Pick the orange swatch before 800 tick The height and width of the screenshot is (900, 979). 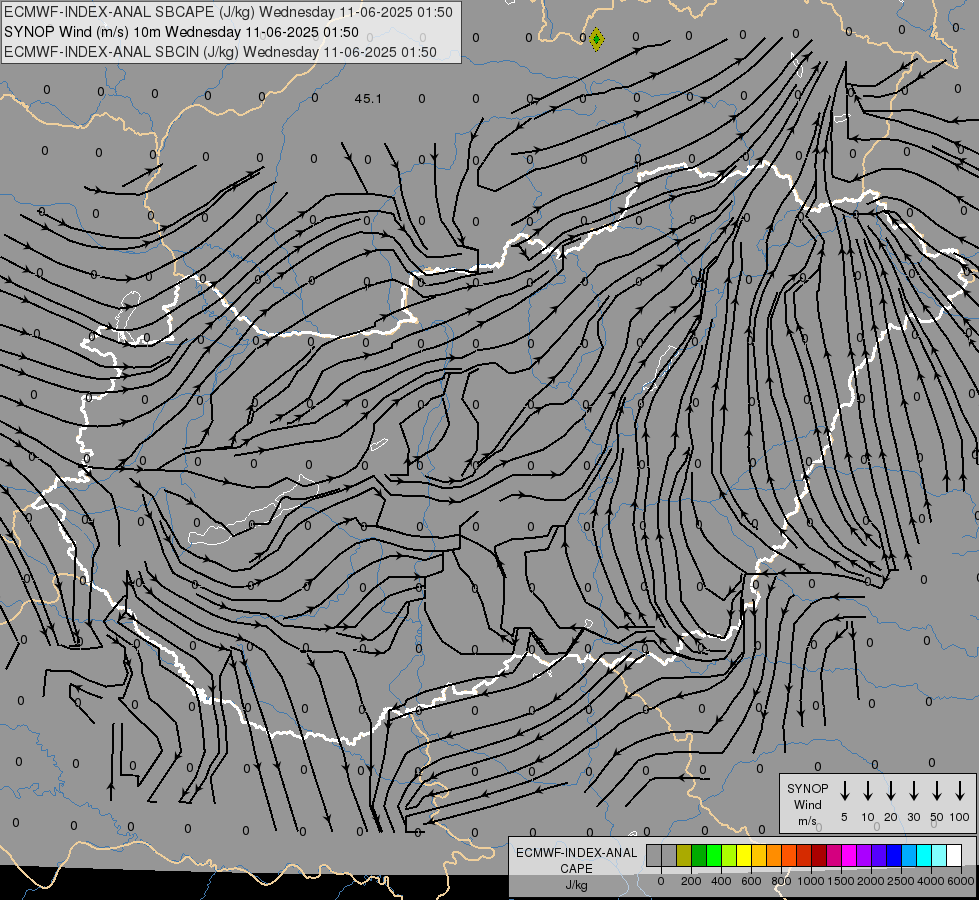click(774, 855)
